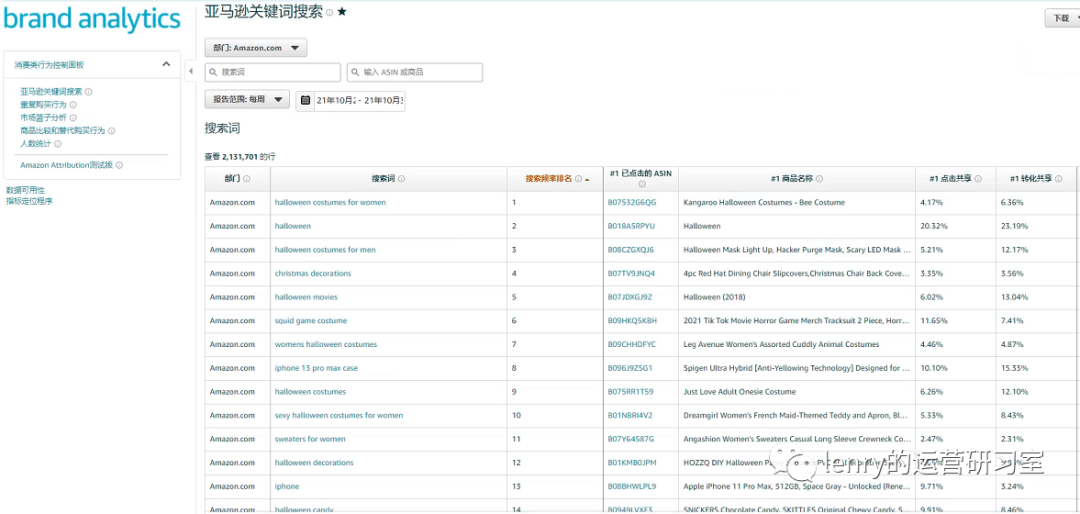The height and width of the screenshot is (514, 1080).
Task: Collapse sidebar with the left arrow handle
Action: point(191,71)
